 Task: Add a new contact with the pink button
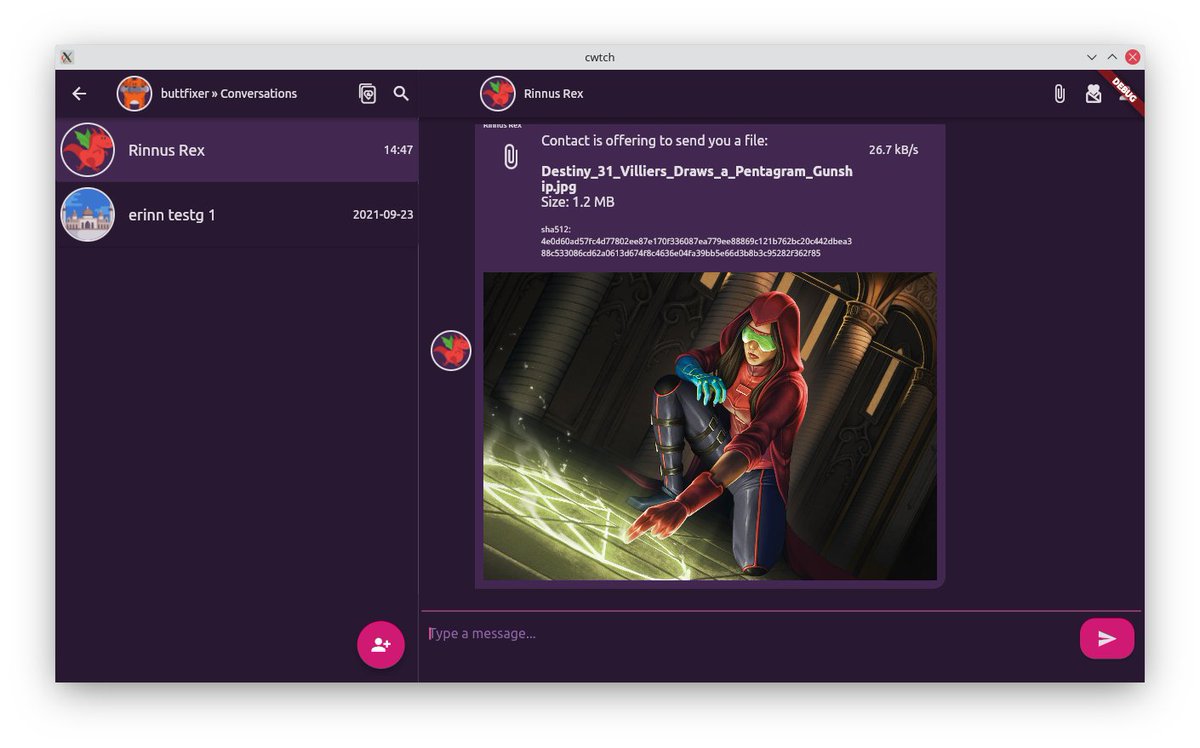pyautogui.click(x=381, y=645)
